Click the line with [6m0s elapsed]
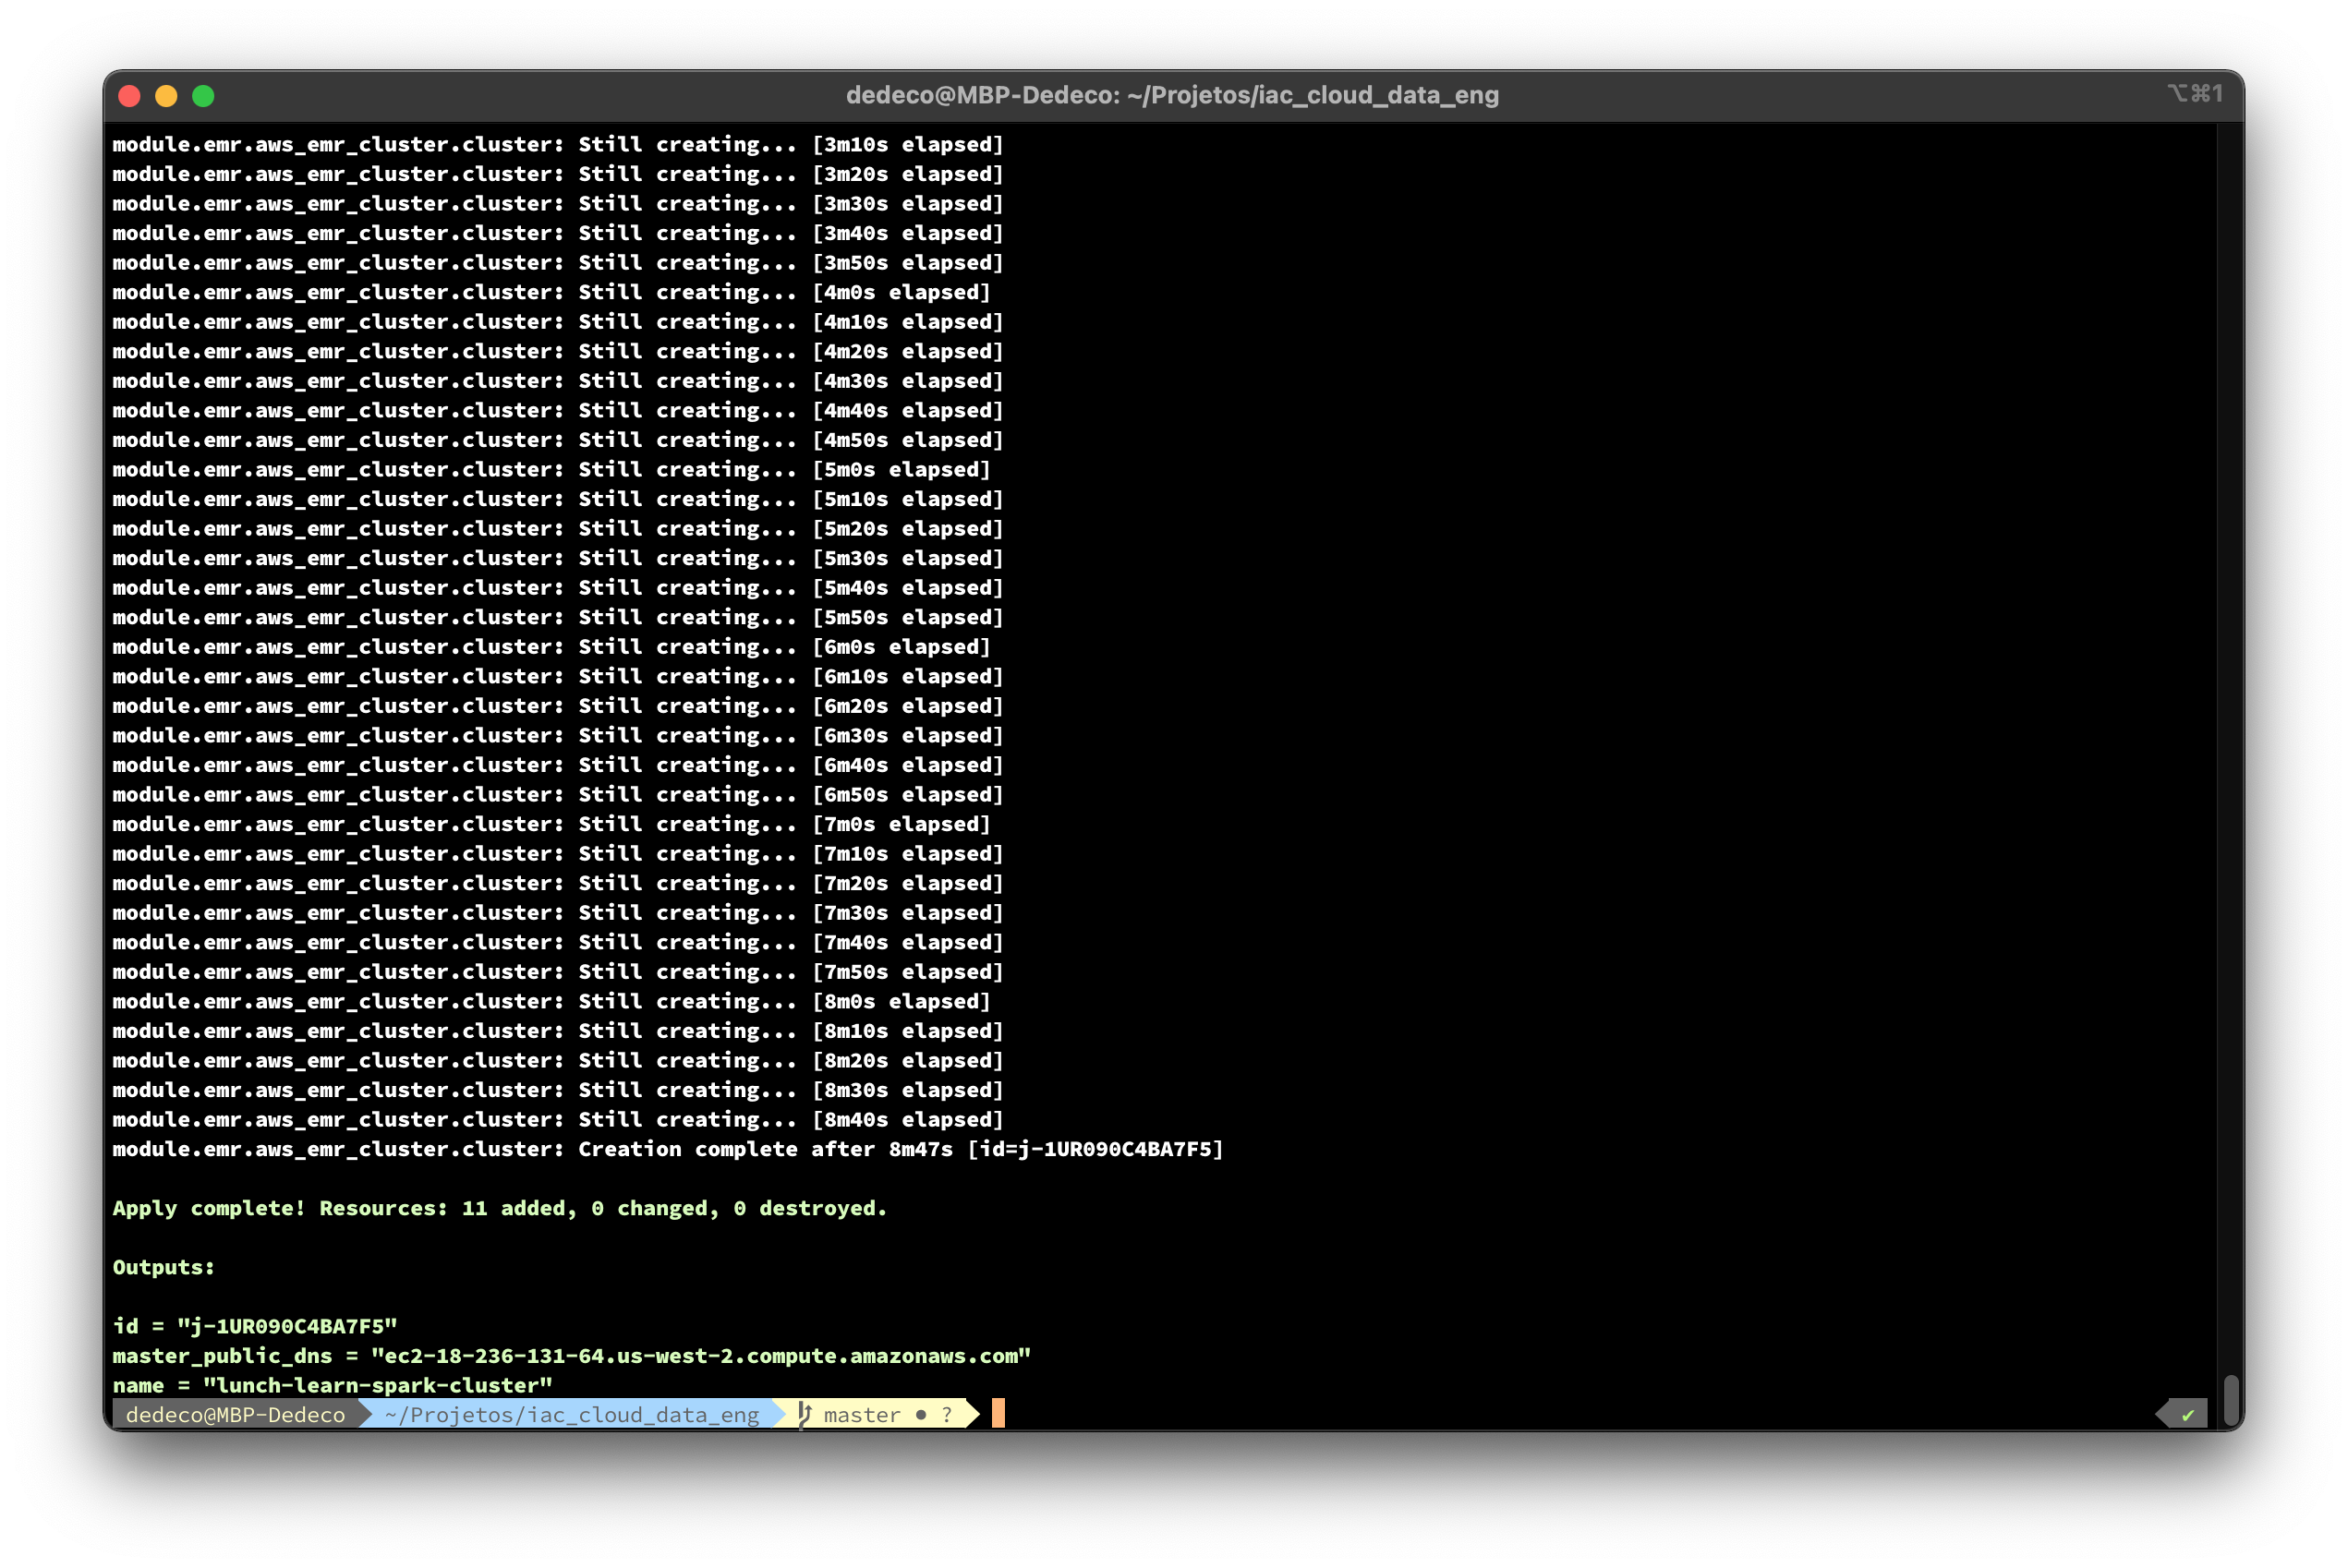Screen dimensions: 2348x1568 tap(551, 647)
